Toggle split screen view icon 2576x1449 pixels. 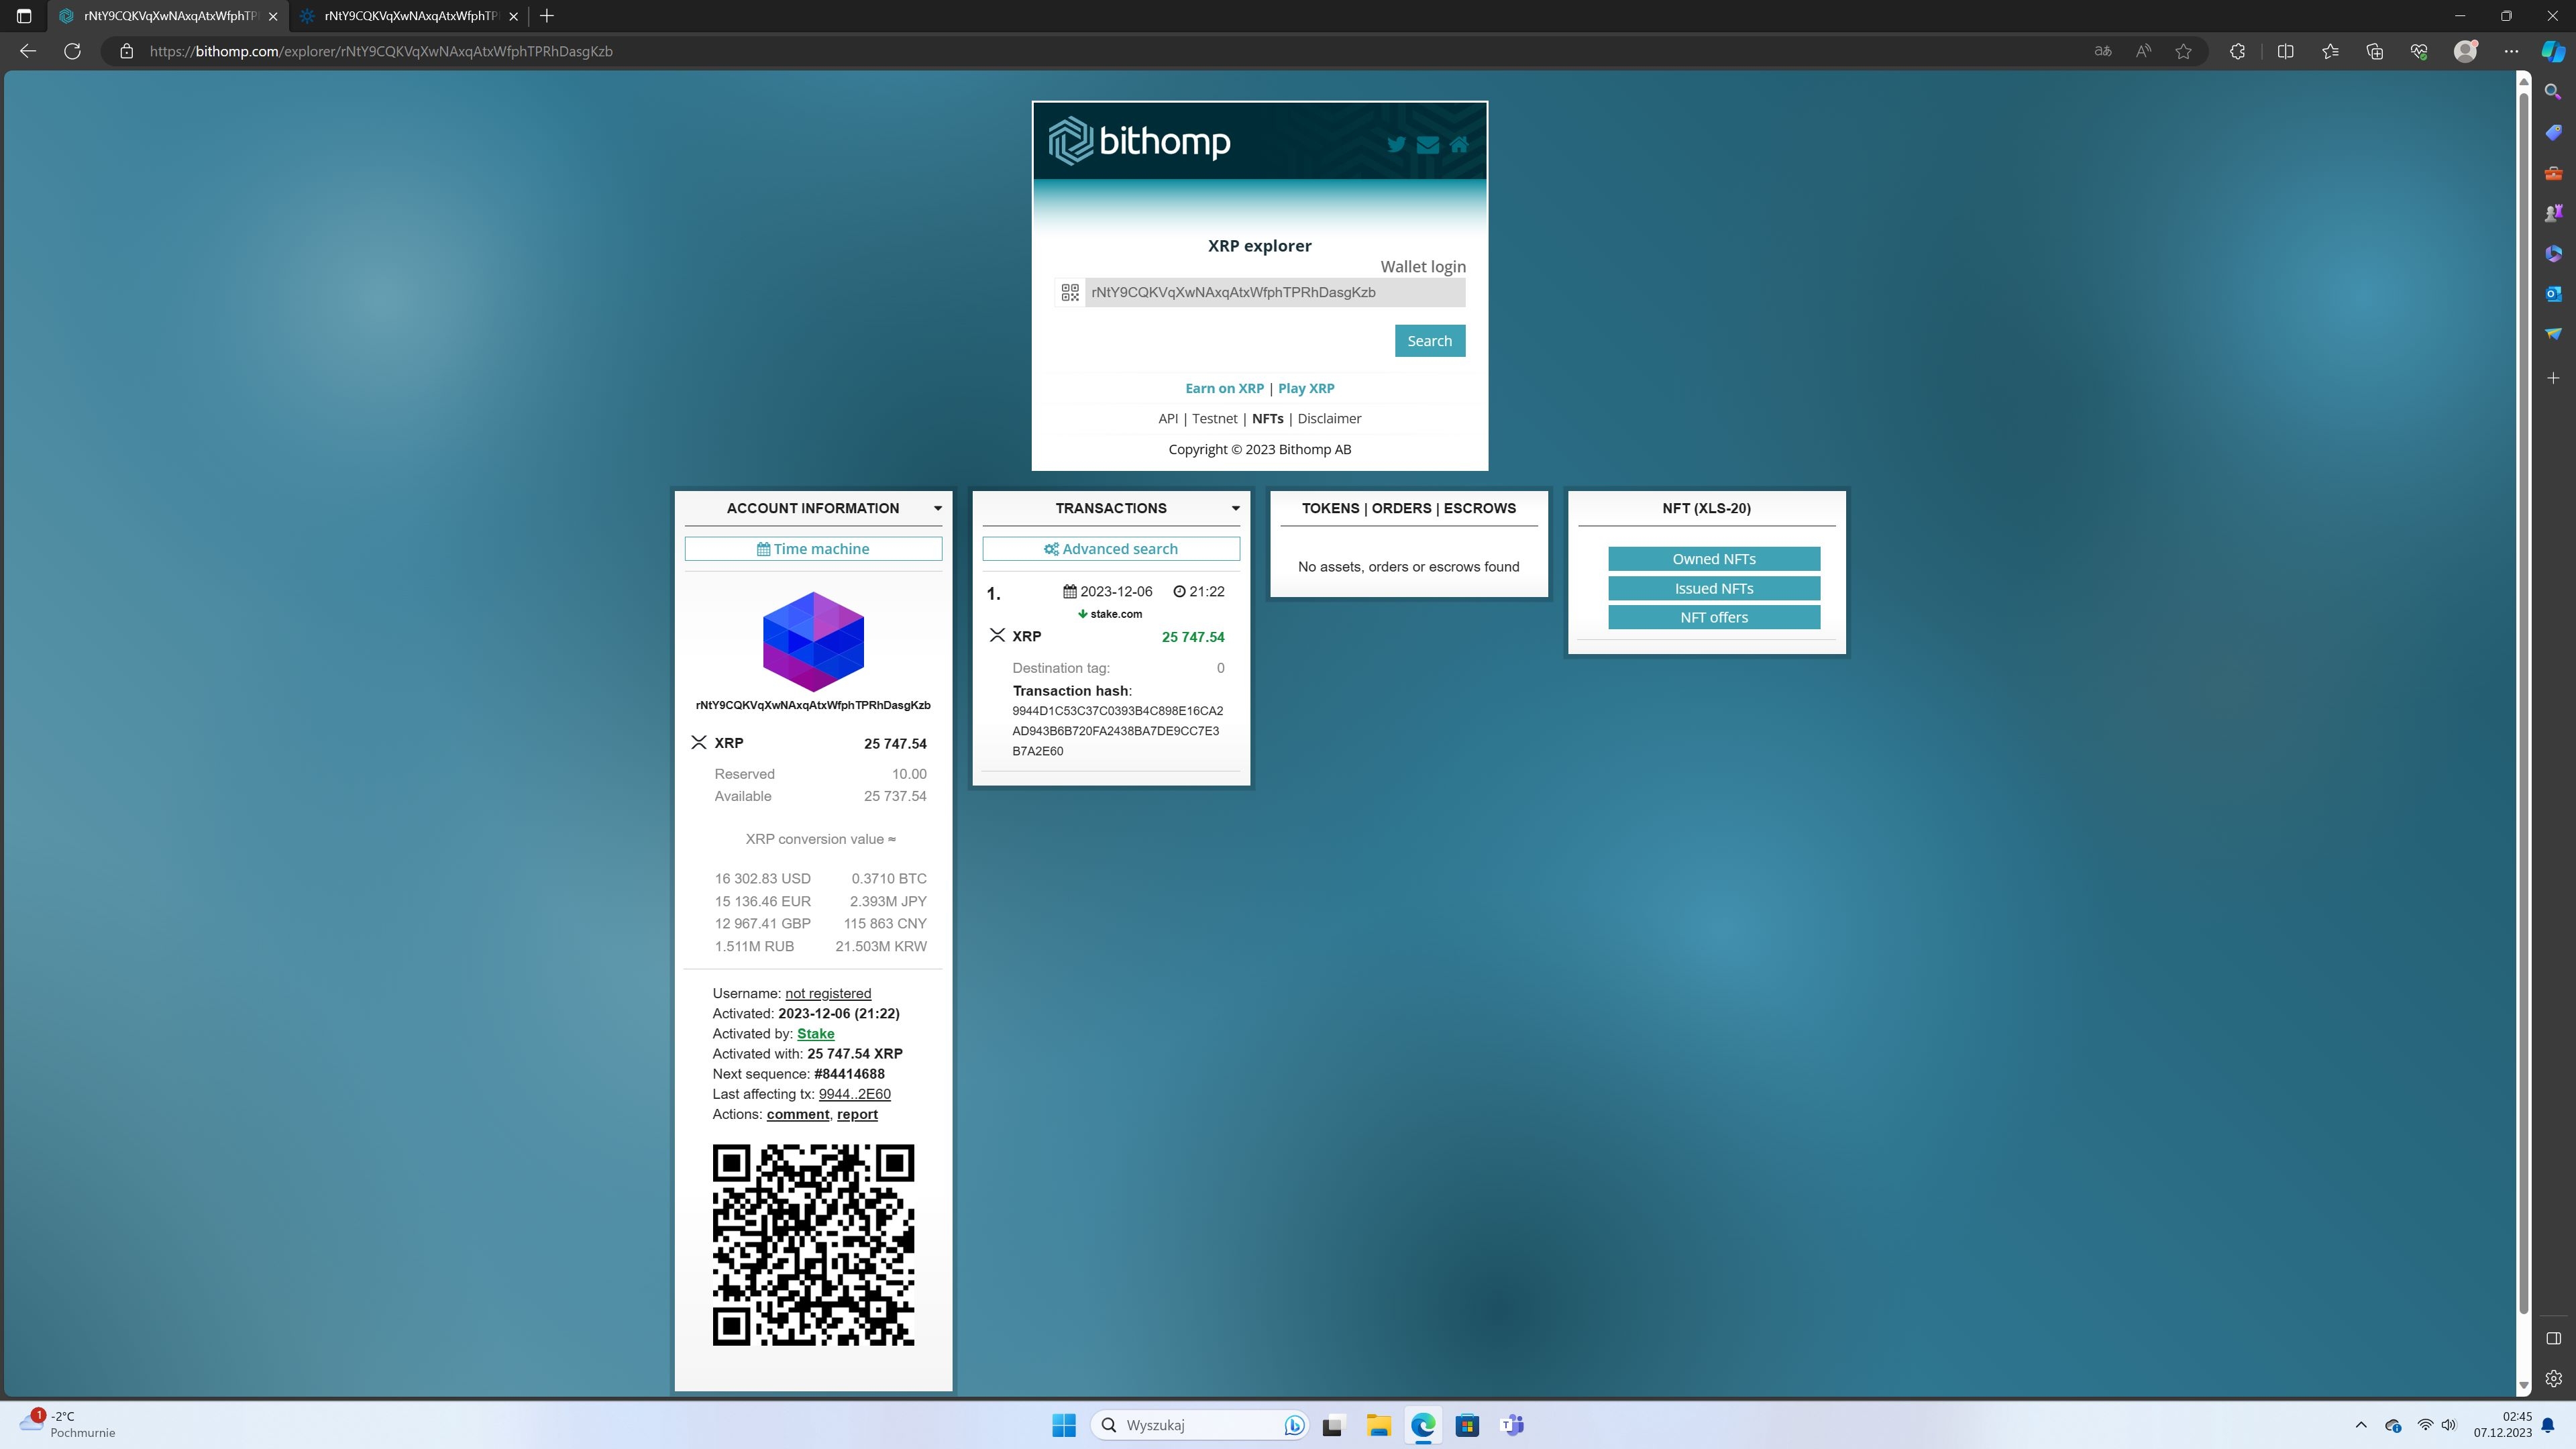[x=2285, y=51]
